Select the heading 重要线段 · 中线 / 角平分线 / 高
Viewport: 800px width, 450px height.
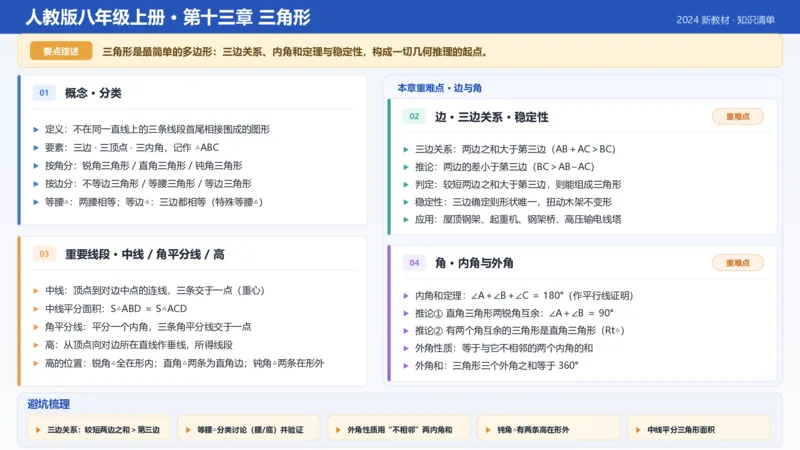click(x=144, y=254)
